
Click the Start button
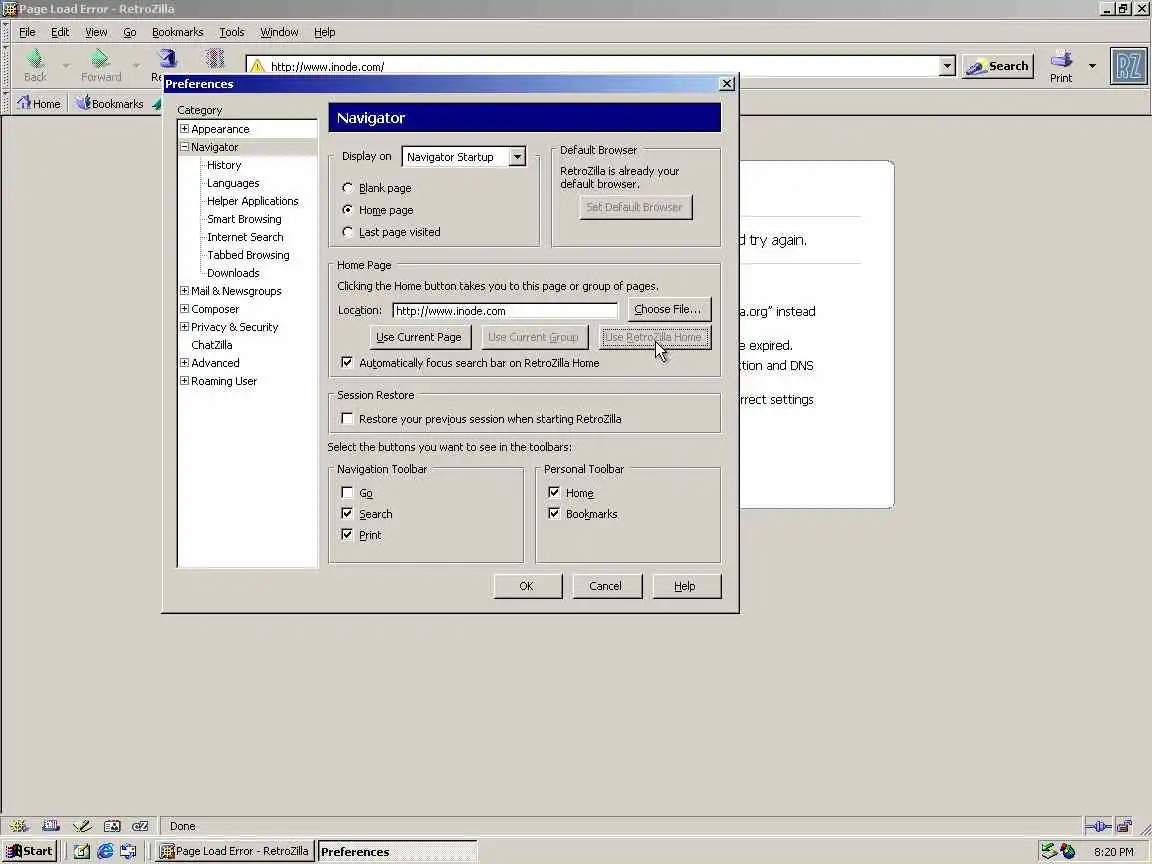tap(30, 852)
